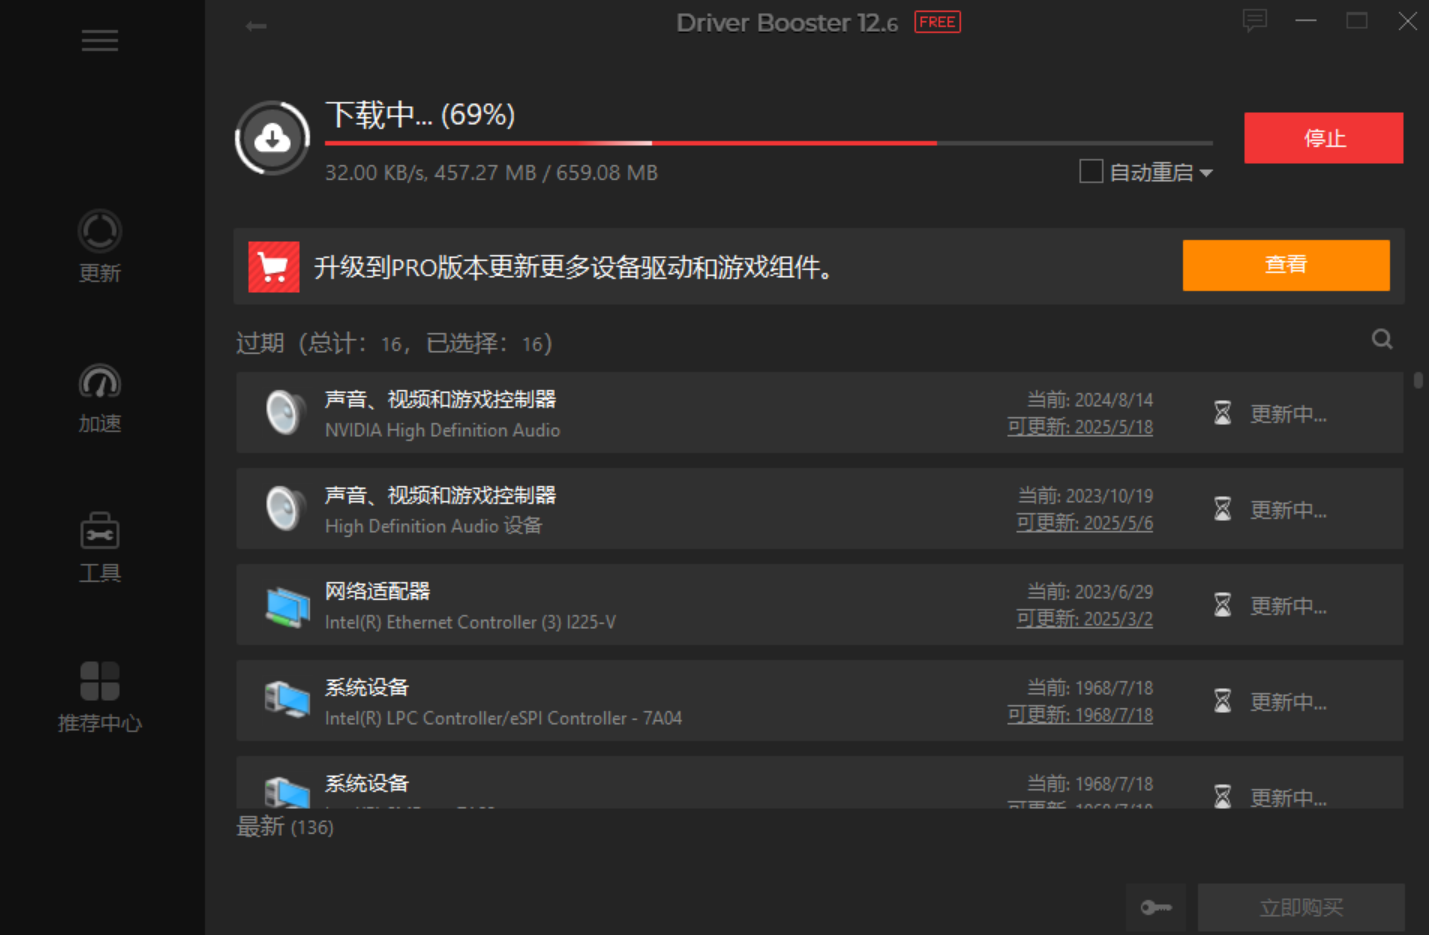Image resolution: width=1429 pixels, height=935 pixels.
Task: Open the hamburger menu icon
Action: pos(100,41)
